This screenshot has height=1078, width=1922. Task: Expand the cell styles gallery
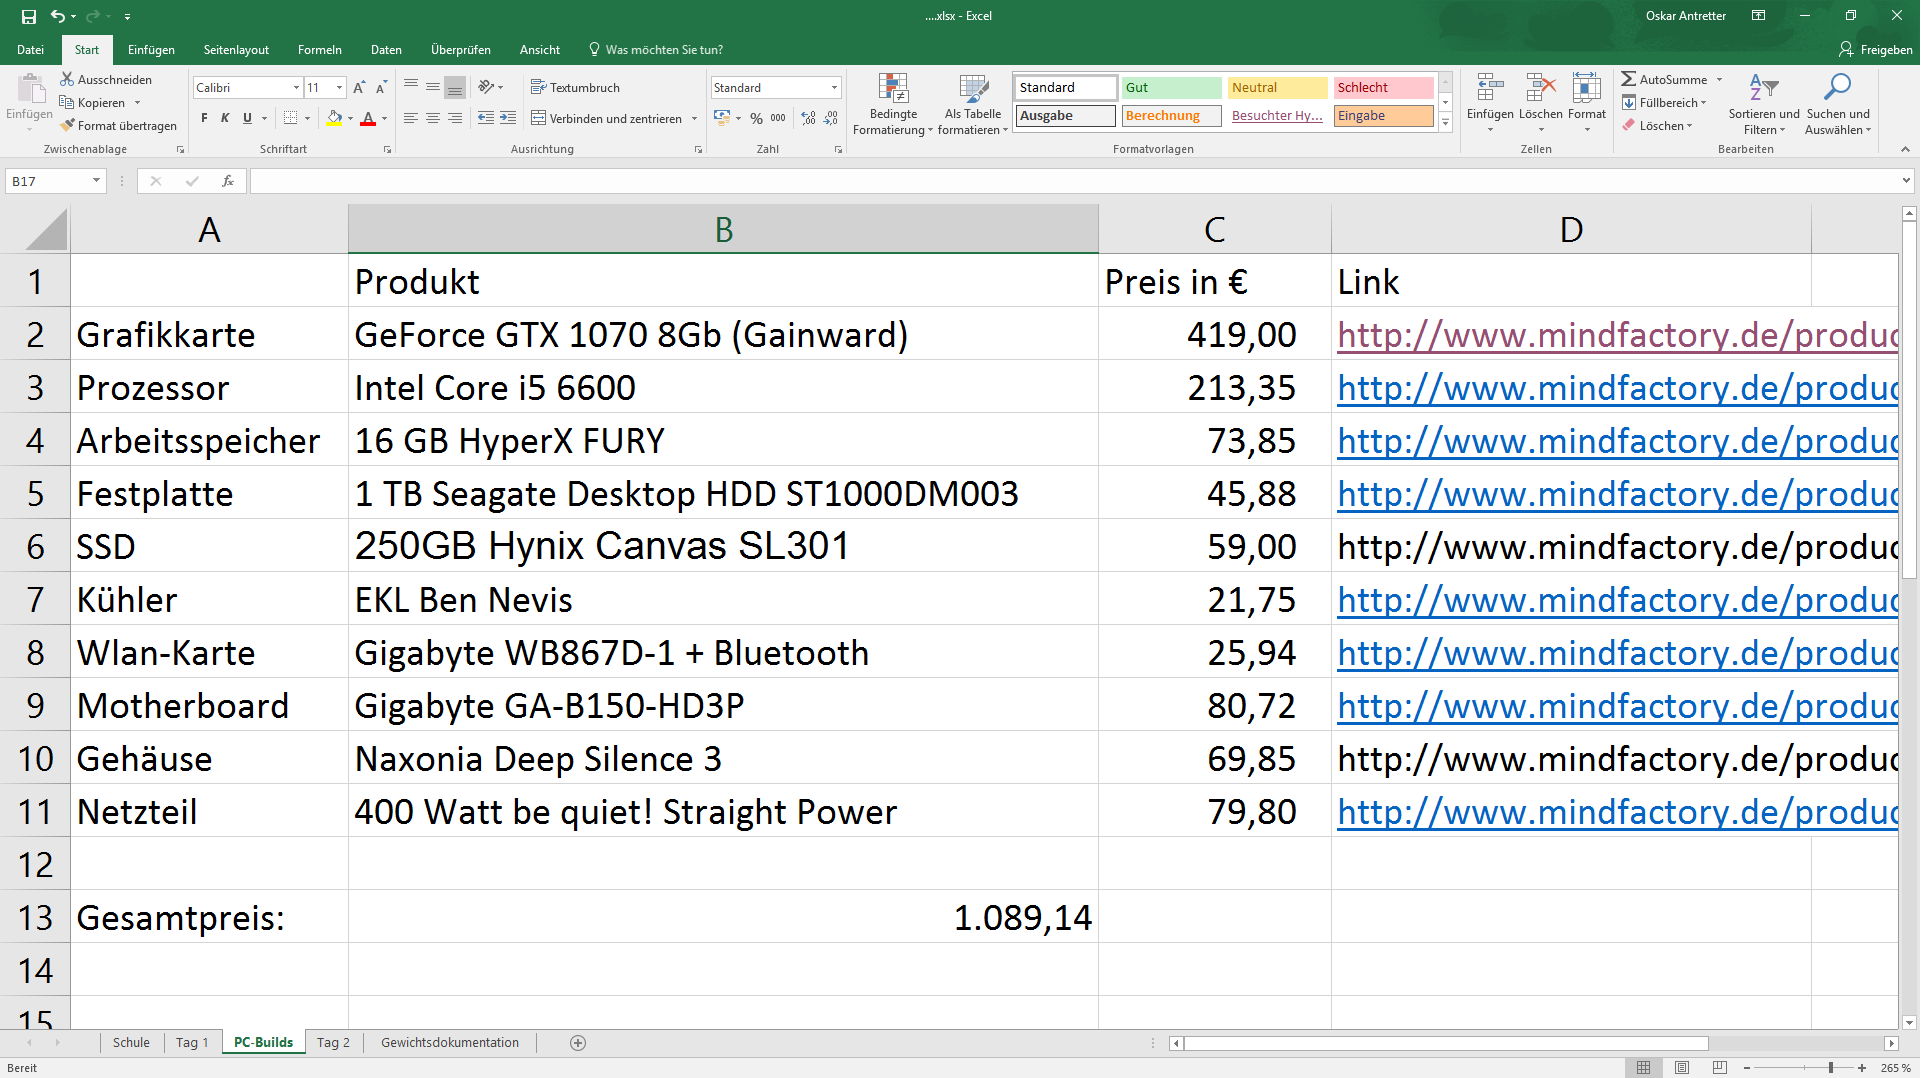1445,122
